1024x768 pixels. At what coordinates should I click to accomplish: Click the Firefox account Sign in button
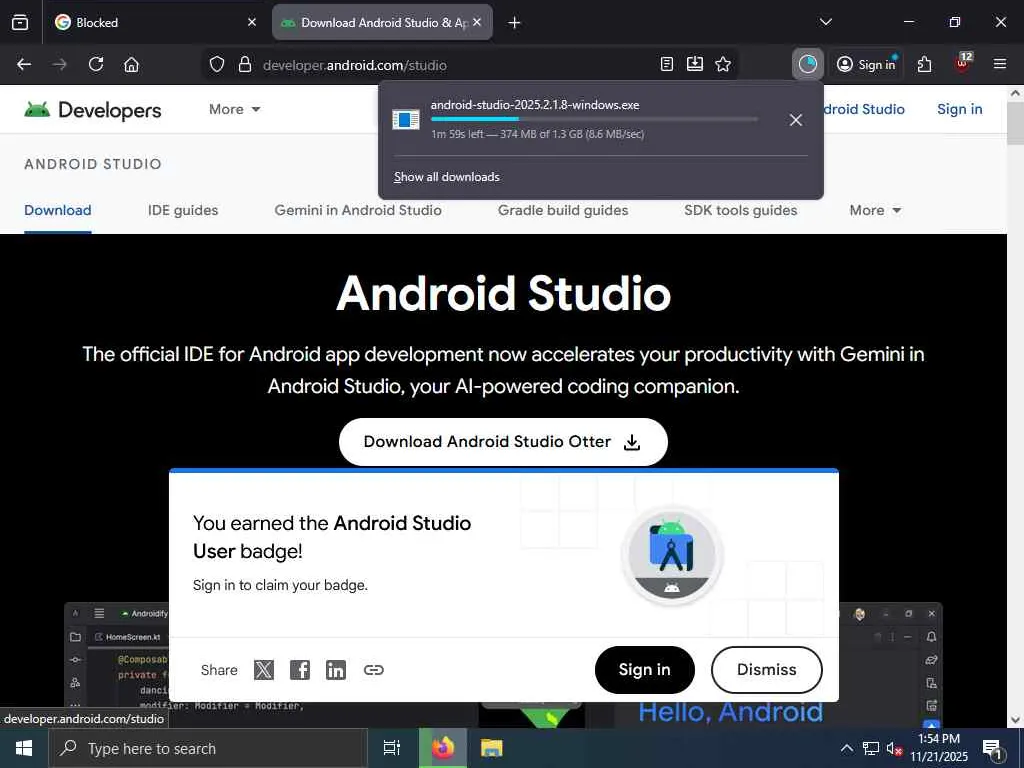pyautogui.click(x=867, y=64)
